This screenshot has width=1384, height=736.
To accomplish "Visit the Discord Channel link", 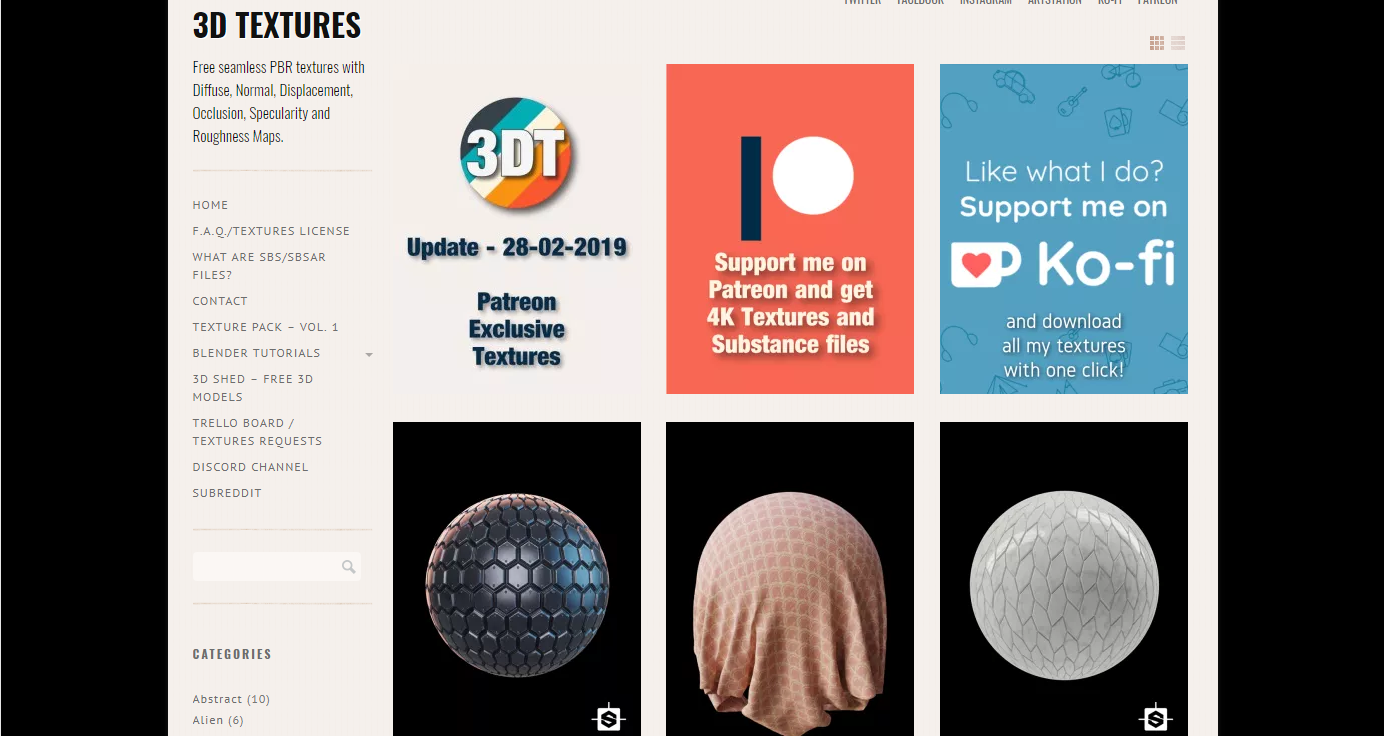I will tap(251, 467).
